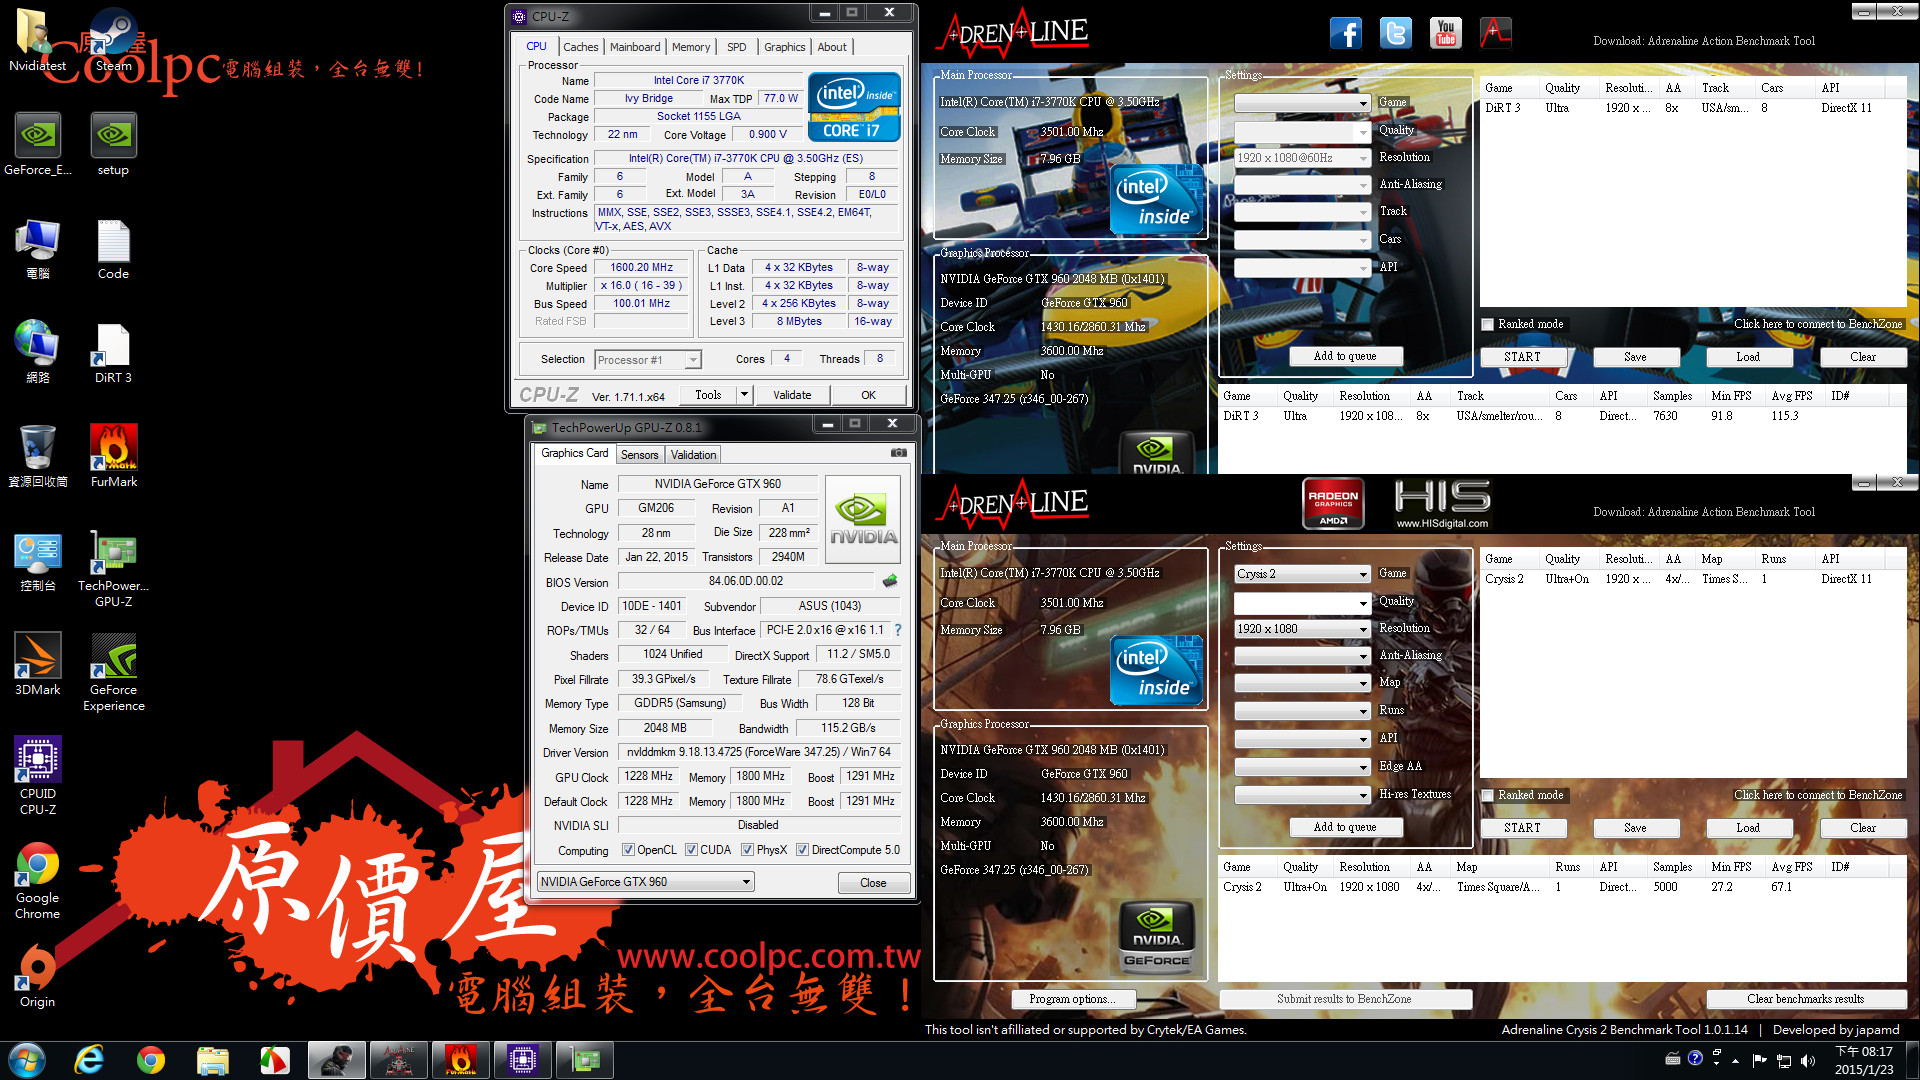
Task: Click the volume speaker tray icon
Action: (x=1808, y=1060)
